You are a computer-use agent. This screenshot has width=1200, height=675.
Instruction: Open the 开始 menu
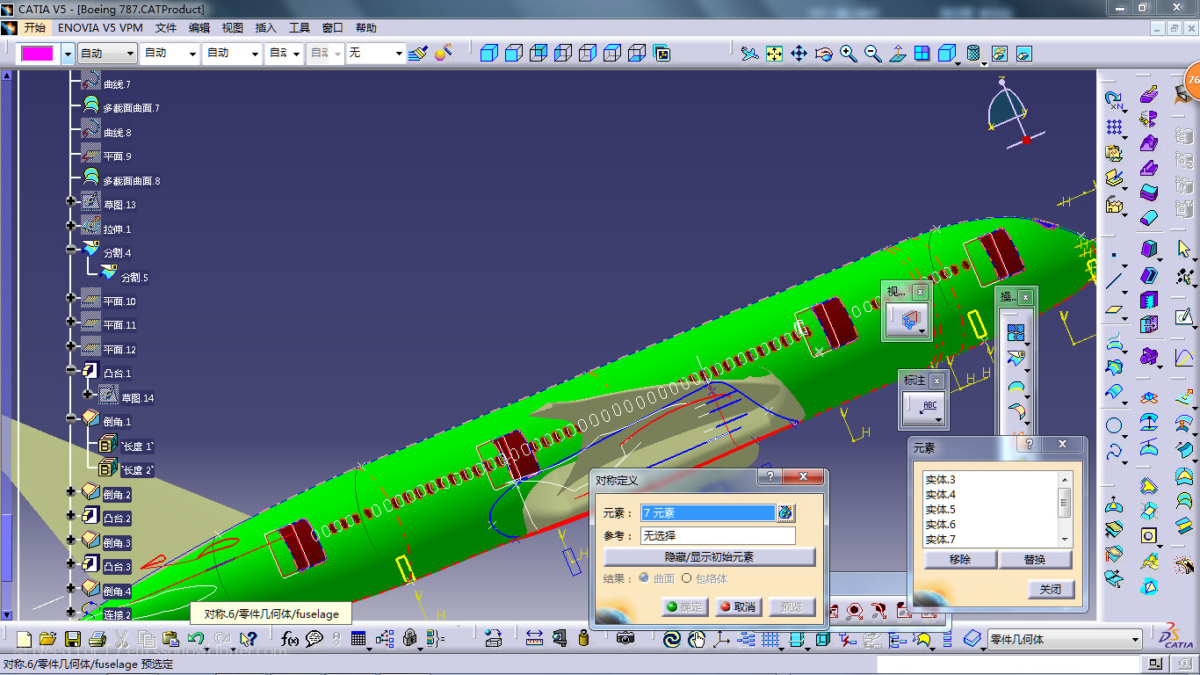point(34,28)
